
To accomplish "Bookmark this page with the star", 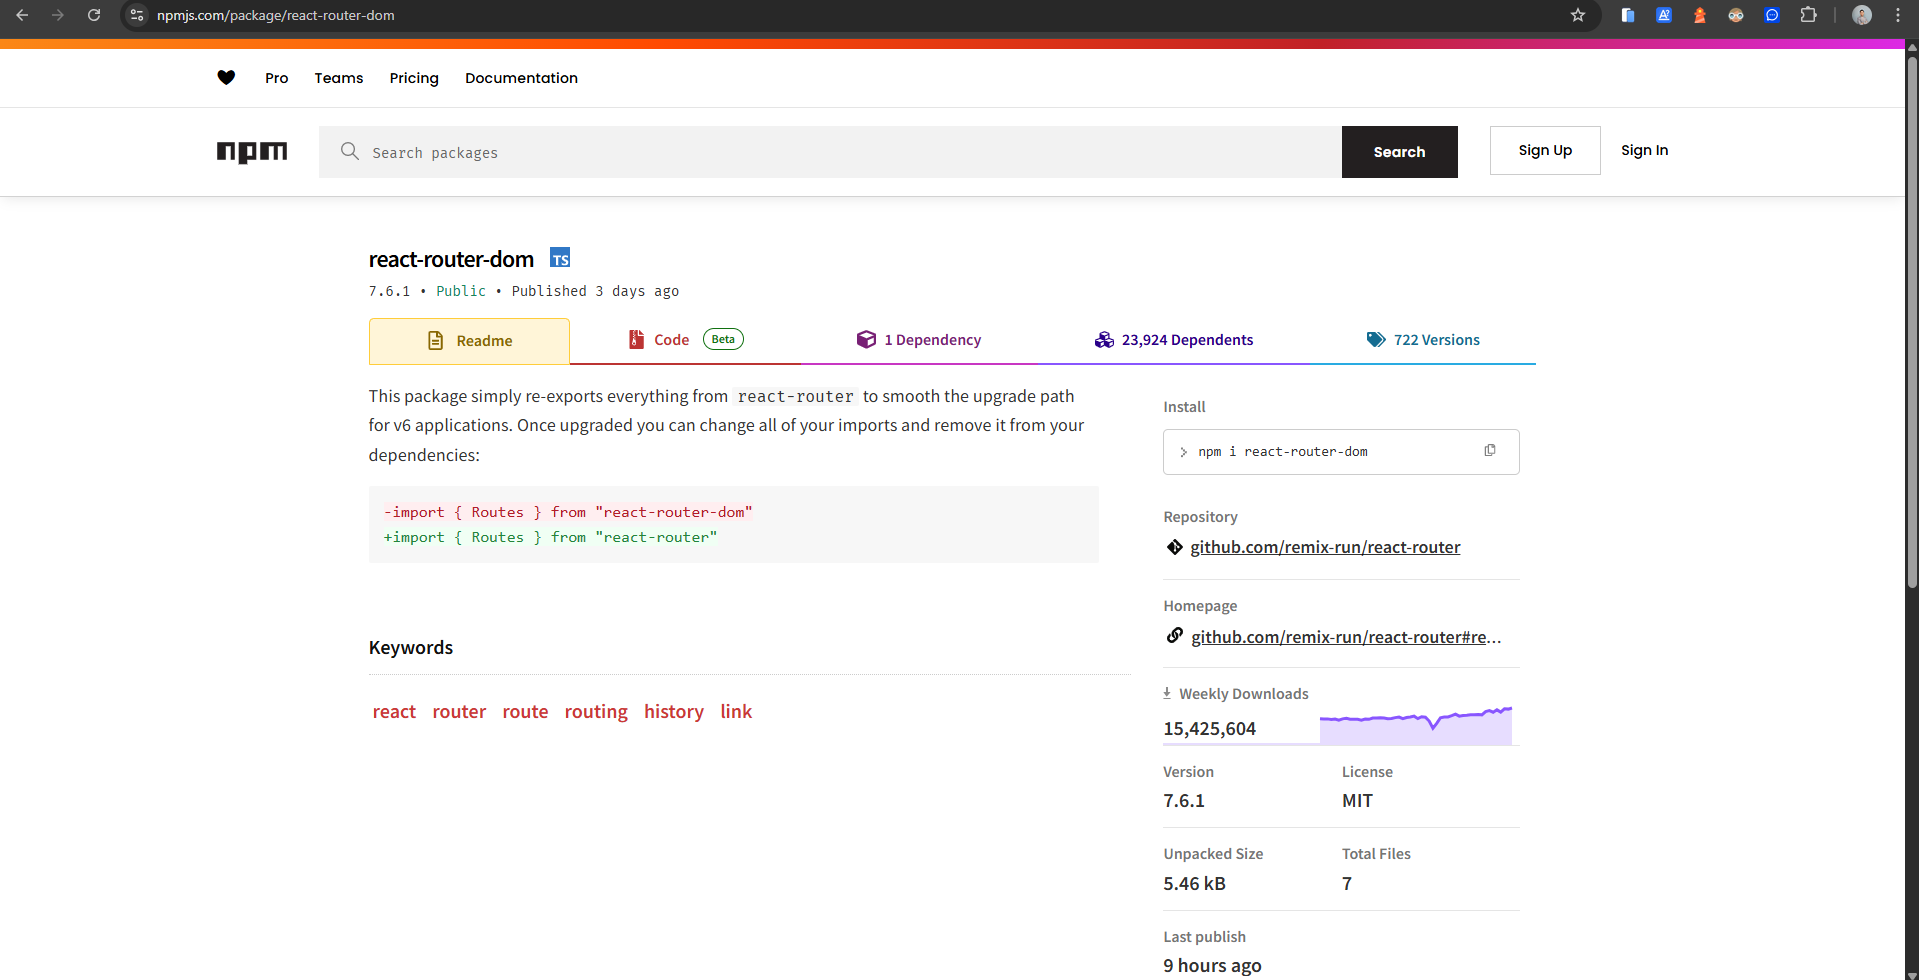I will (x=1578, y=15).
